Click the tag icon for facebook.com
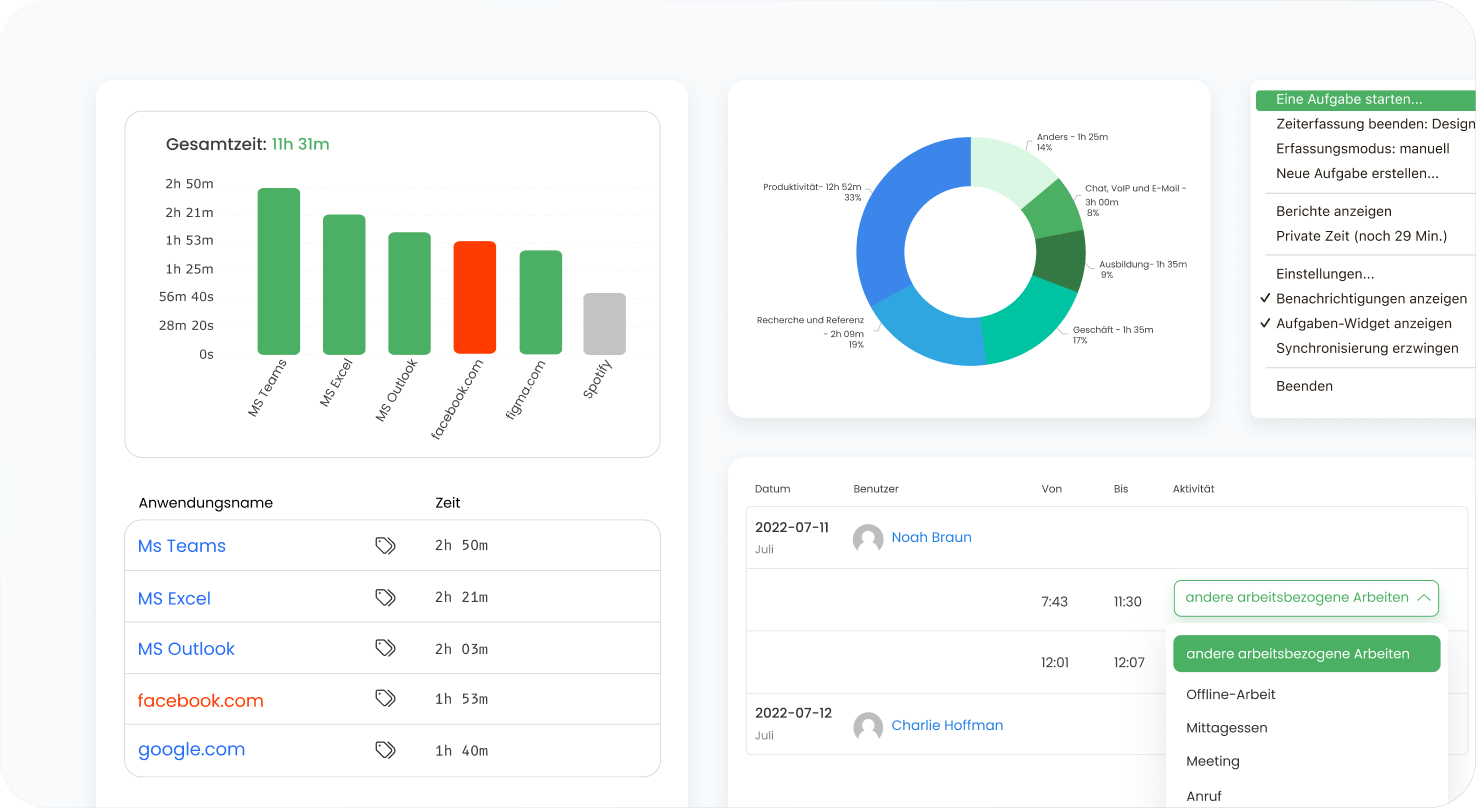 [x=385, y=698]
